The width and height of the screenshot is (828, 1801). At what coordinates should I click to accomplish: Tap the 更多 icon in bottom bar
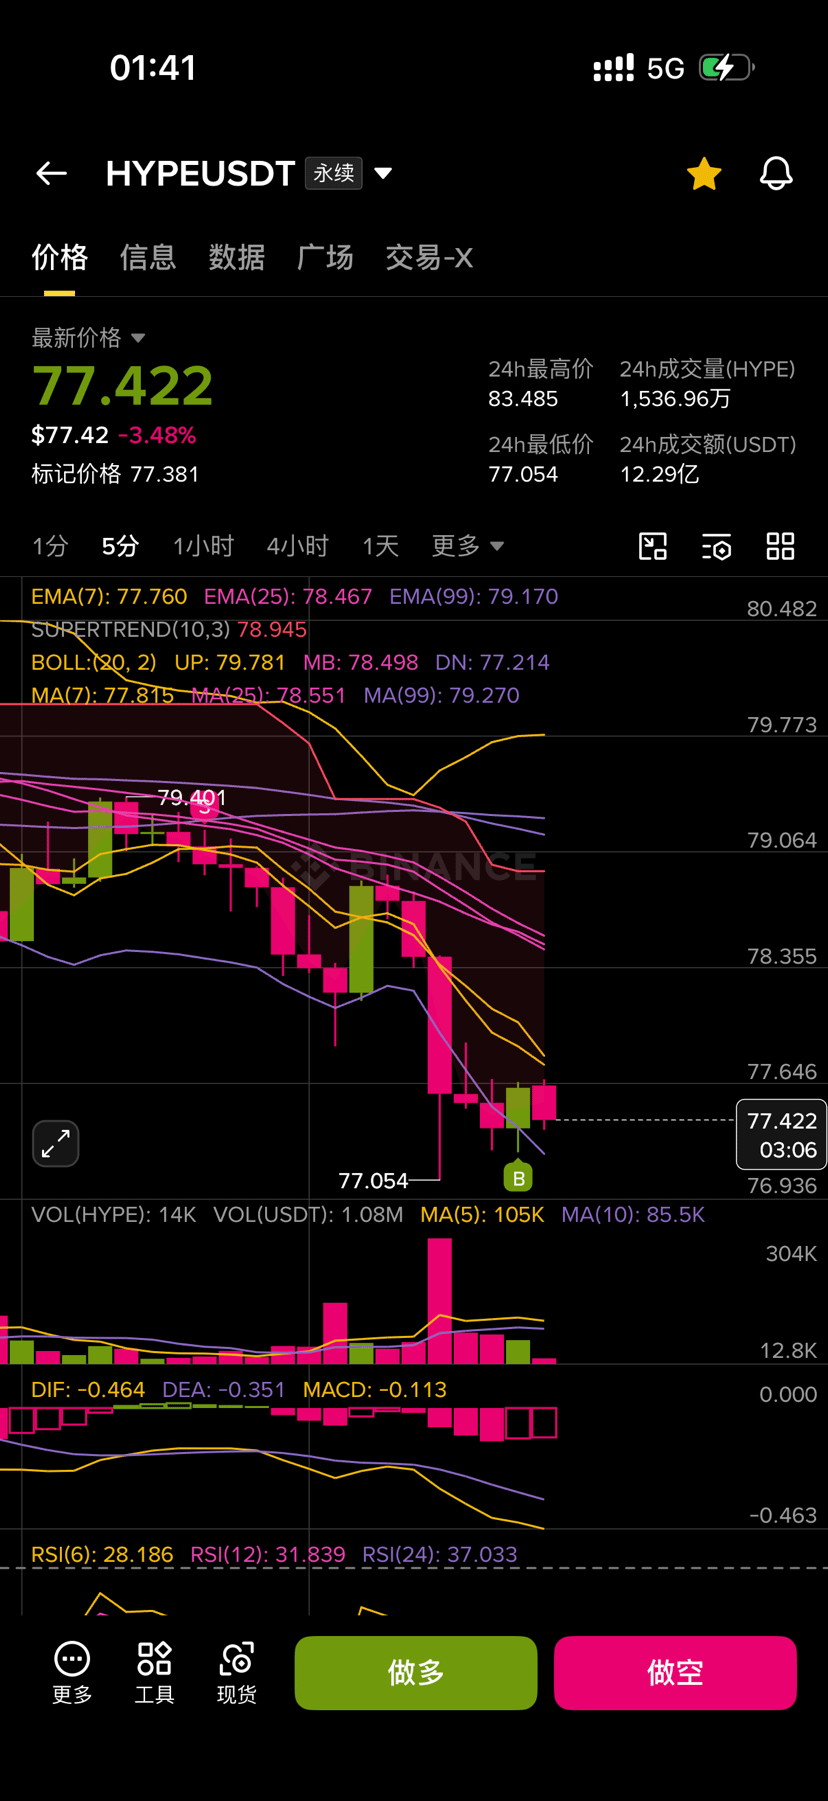pyautogui.click(x=72, y=1672)
